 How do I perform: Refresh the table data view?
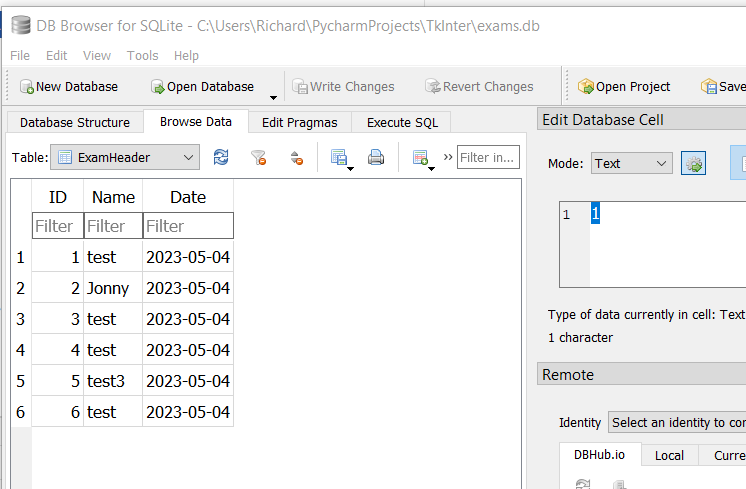tap(221, 157)
